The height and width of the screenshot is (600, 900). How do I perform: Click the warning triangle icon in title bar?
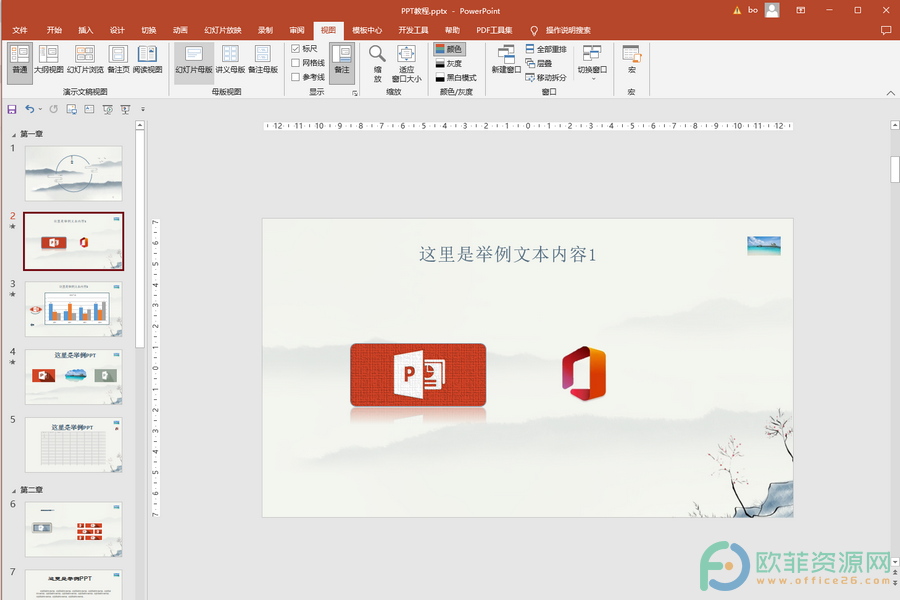[737, 10]
